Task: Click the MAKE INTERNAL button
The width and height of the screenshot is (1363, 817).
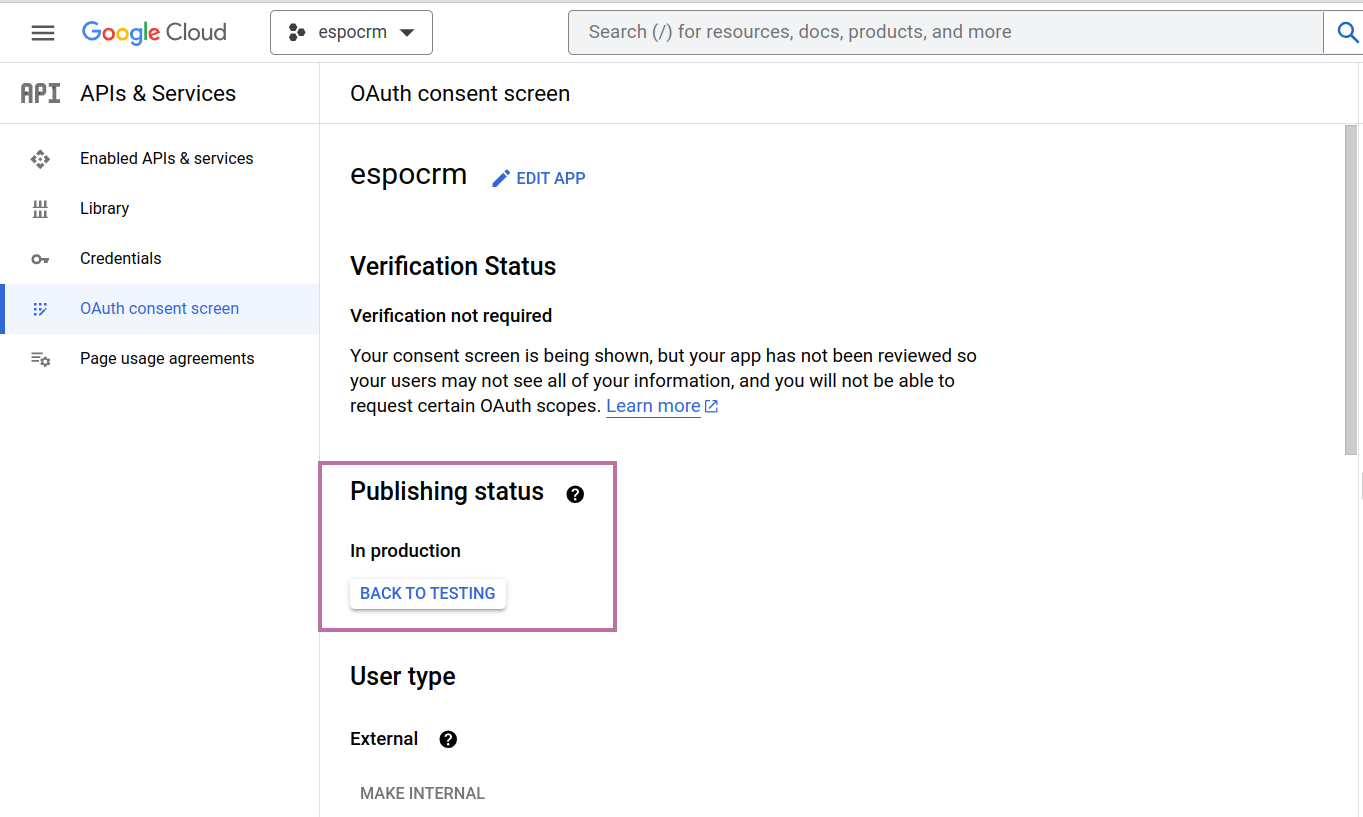Action: pyautogui.click(x=422, y=793)
